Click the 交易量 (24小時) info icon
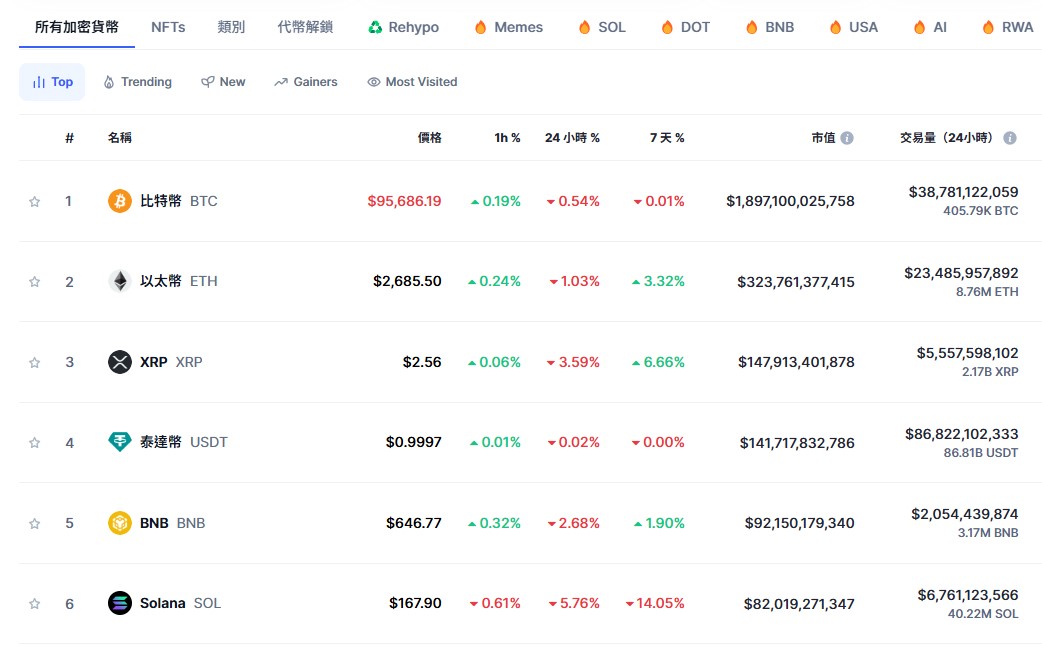The height and width of the screenshot is (650, 1042). click(1009, 138)
